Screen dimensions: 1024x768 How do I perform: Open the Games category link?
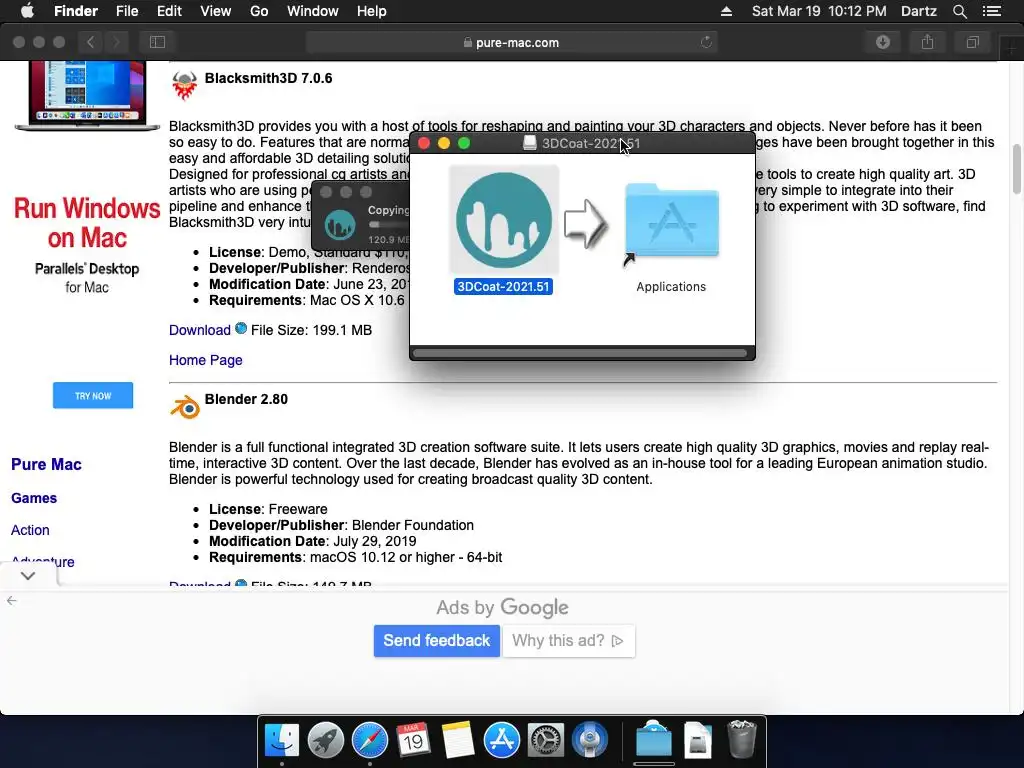click(x=34, y=498)
